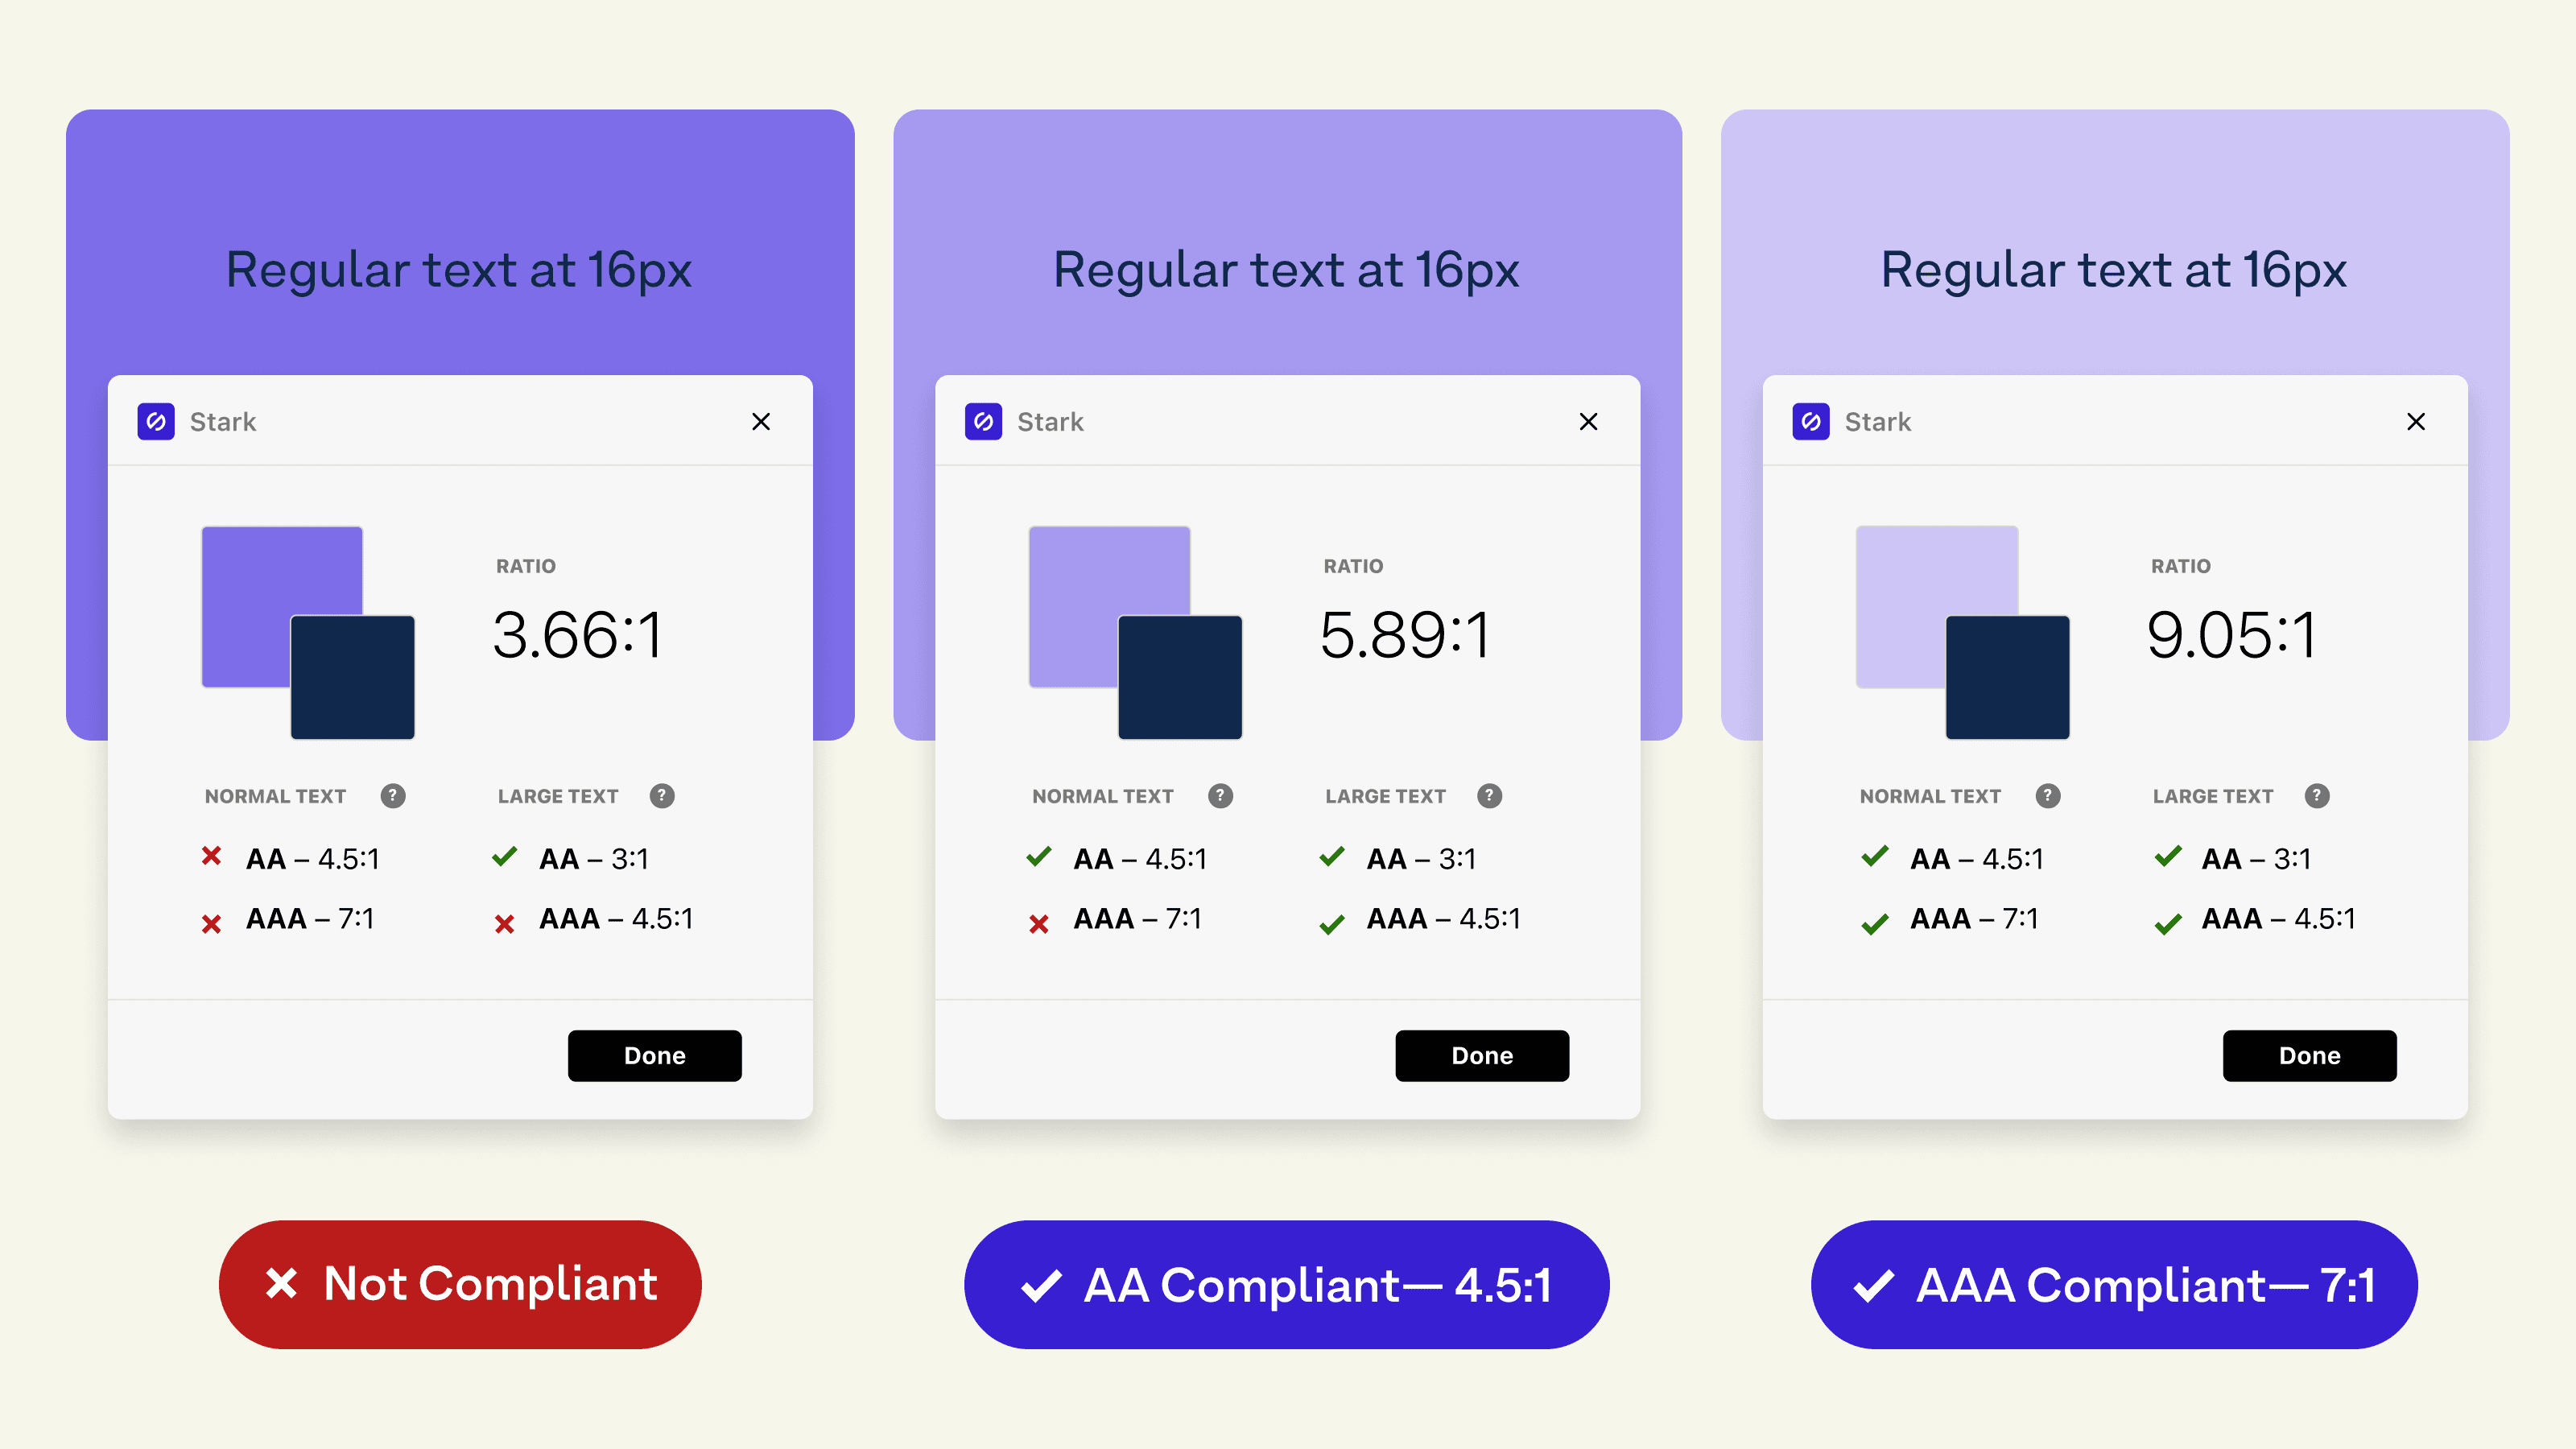The height and width of the screenshot is (1449, 2576).
Task: Click the red X close button on first card
Action: [x=761, y=421]
